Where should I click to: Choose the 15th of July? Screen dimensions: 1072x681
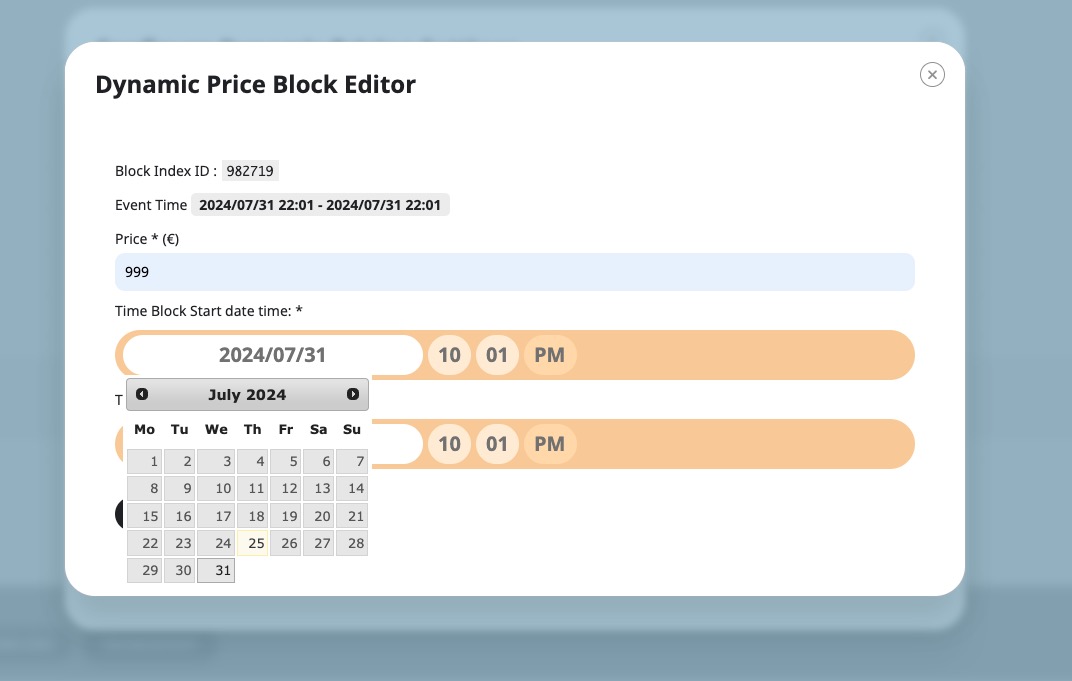click(x=145, y=516)
